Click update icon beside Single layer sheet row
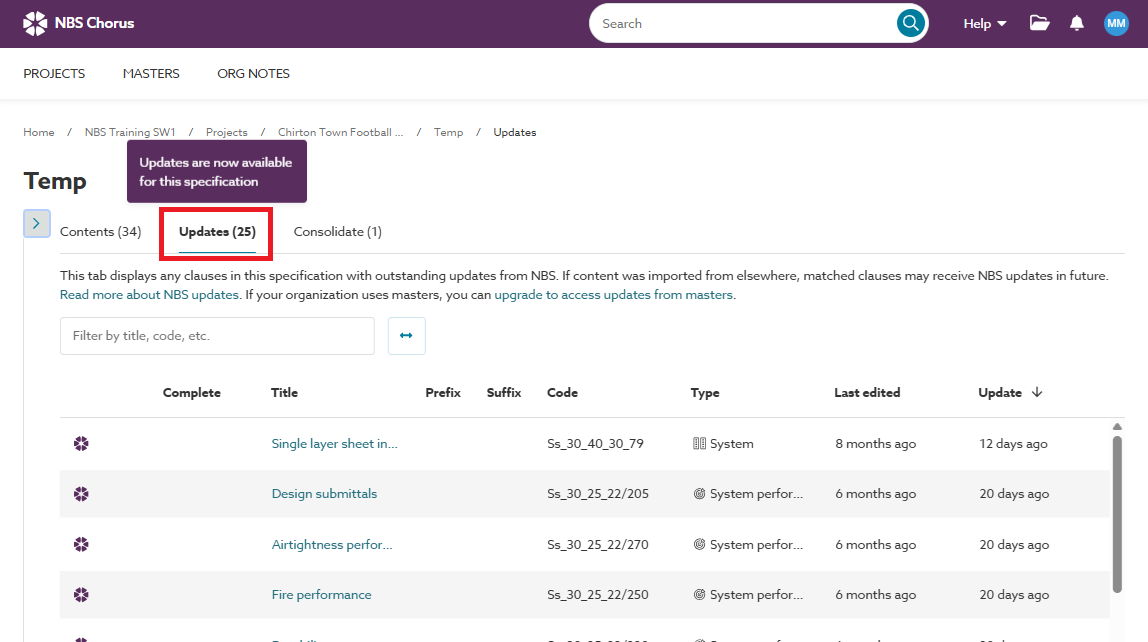This screenshot has width=1148, height=642. click(x=81, y=444)
